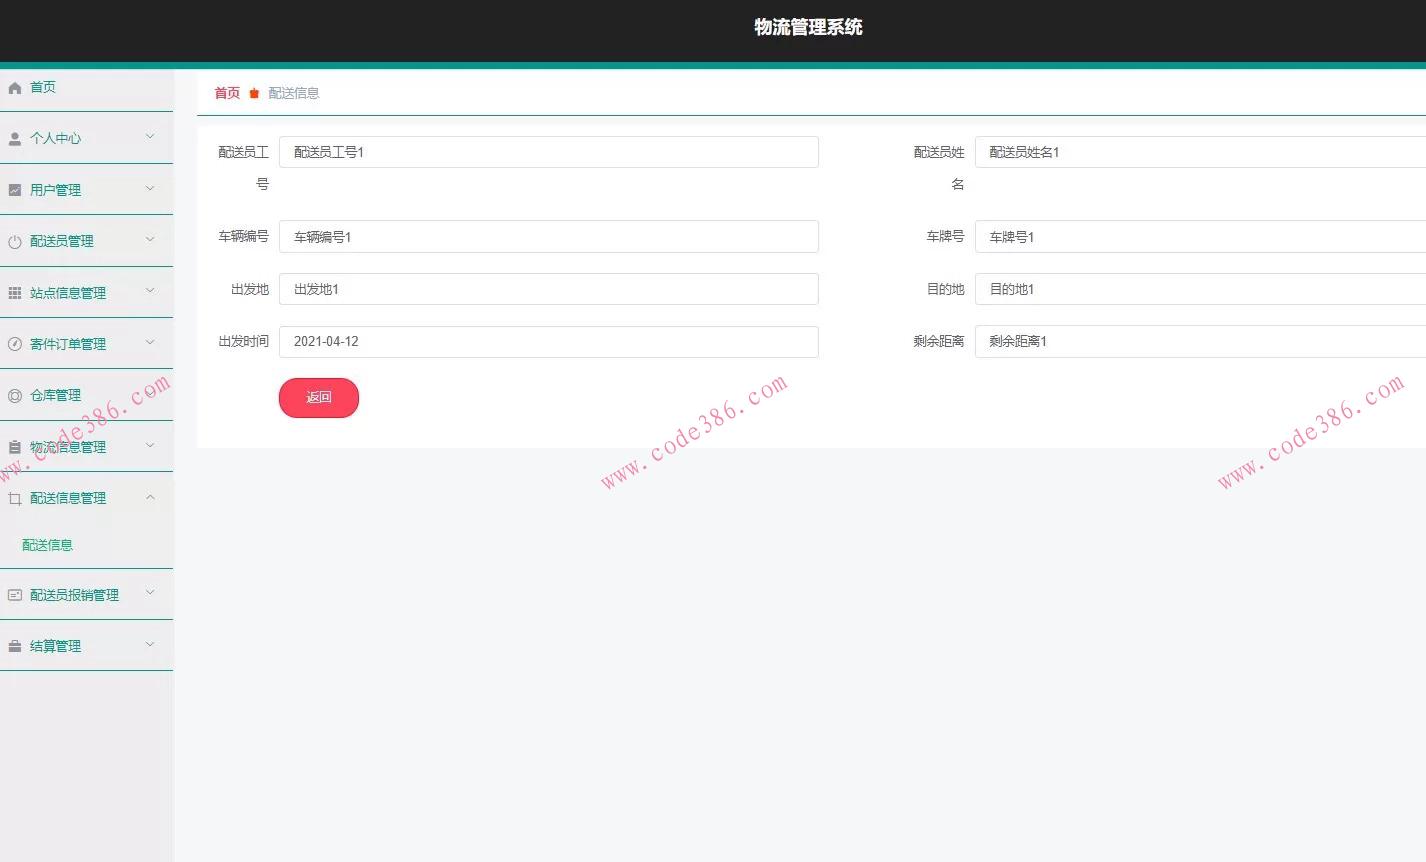The width and height of the screenshot is (1426, 862).
Task: Click the 出发地 input field
Action: (549, 289)
